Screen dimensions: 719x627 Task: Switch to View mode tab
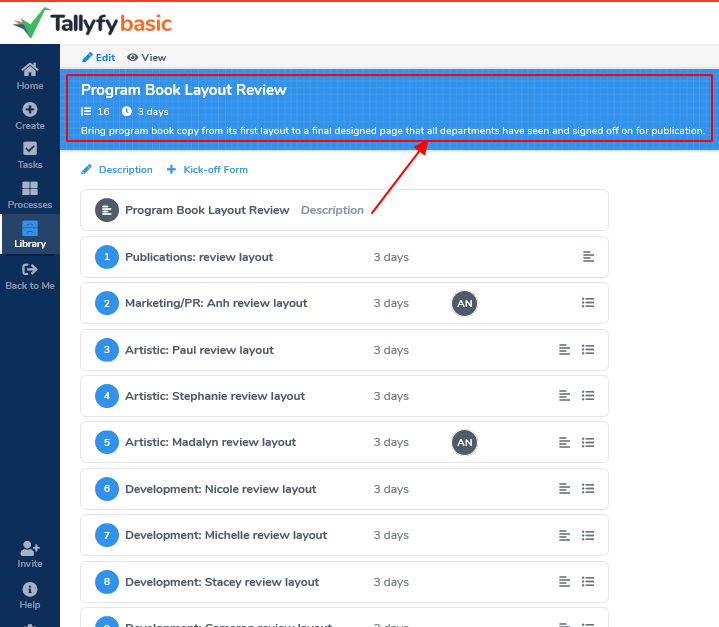point(147,57)
